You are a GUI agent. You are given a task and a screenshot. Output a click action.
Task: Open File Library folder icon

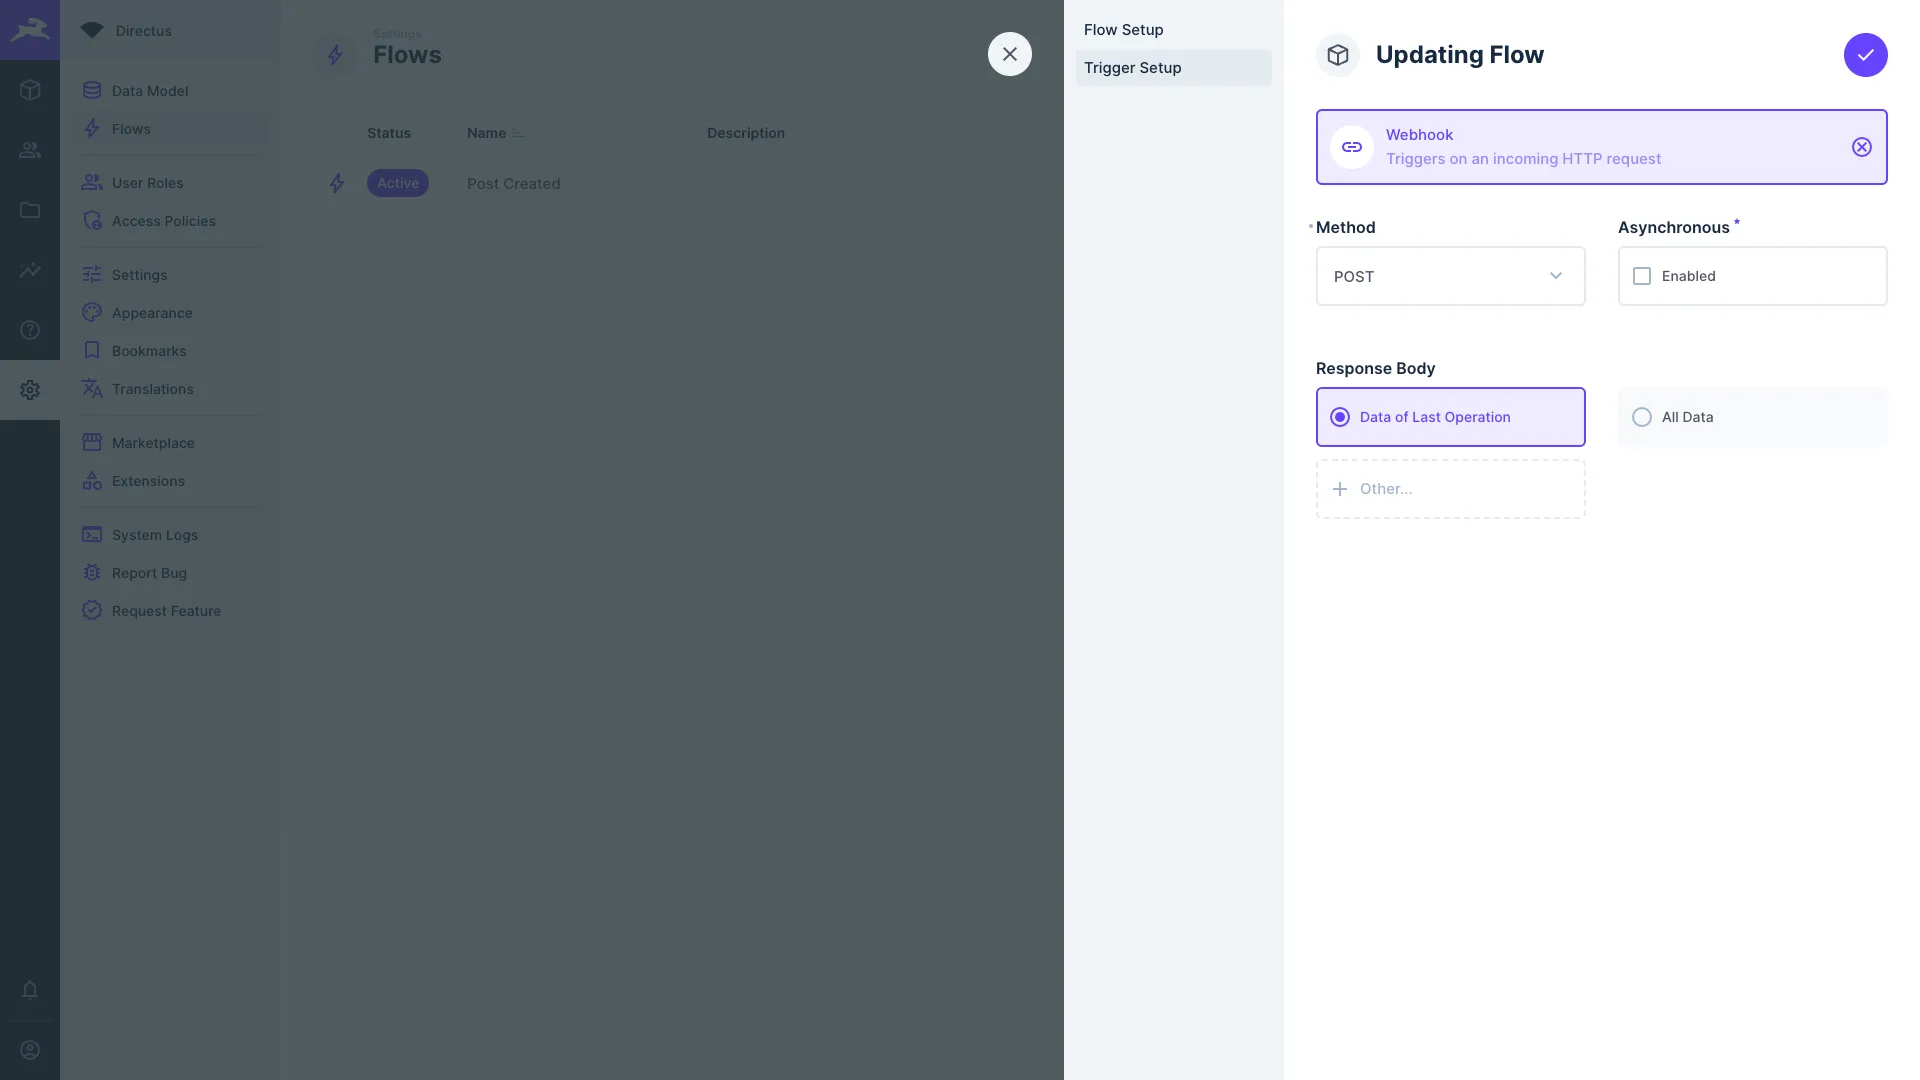tap(30, 210)
